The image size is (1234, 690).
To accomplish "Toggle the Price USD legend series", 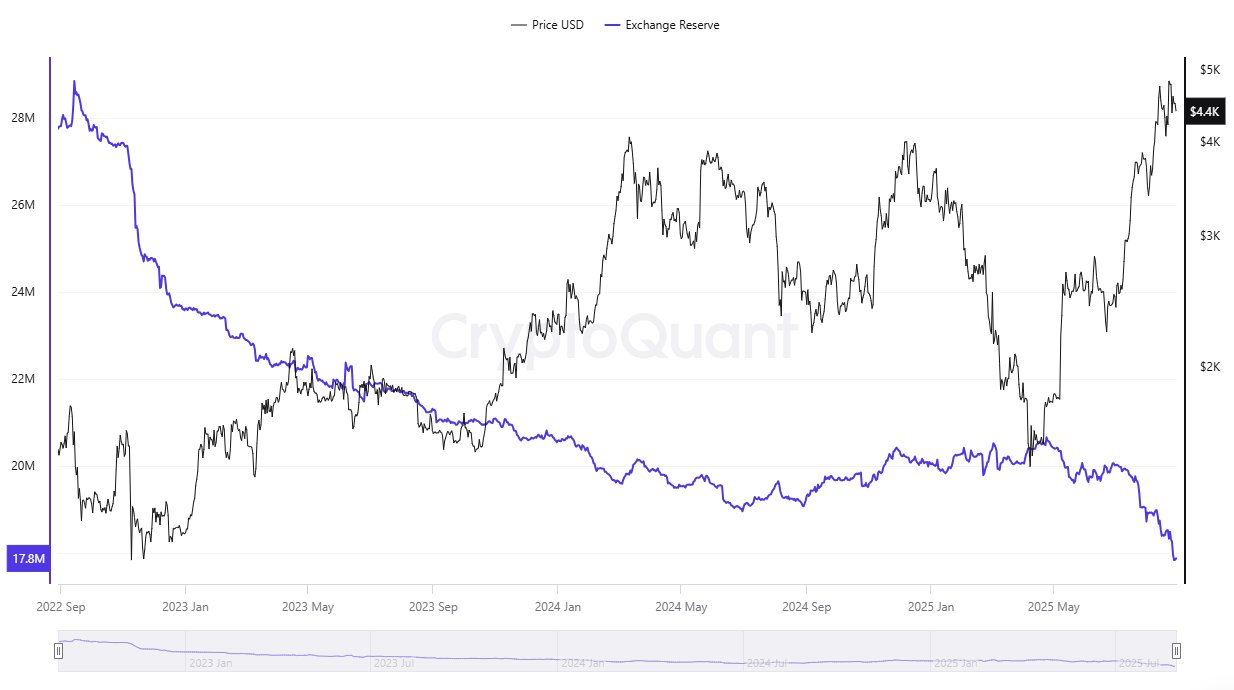I will [x=547, y=25].
